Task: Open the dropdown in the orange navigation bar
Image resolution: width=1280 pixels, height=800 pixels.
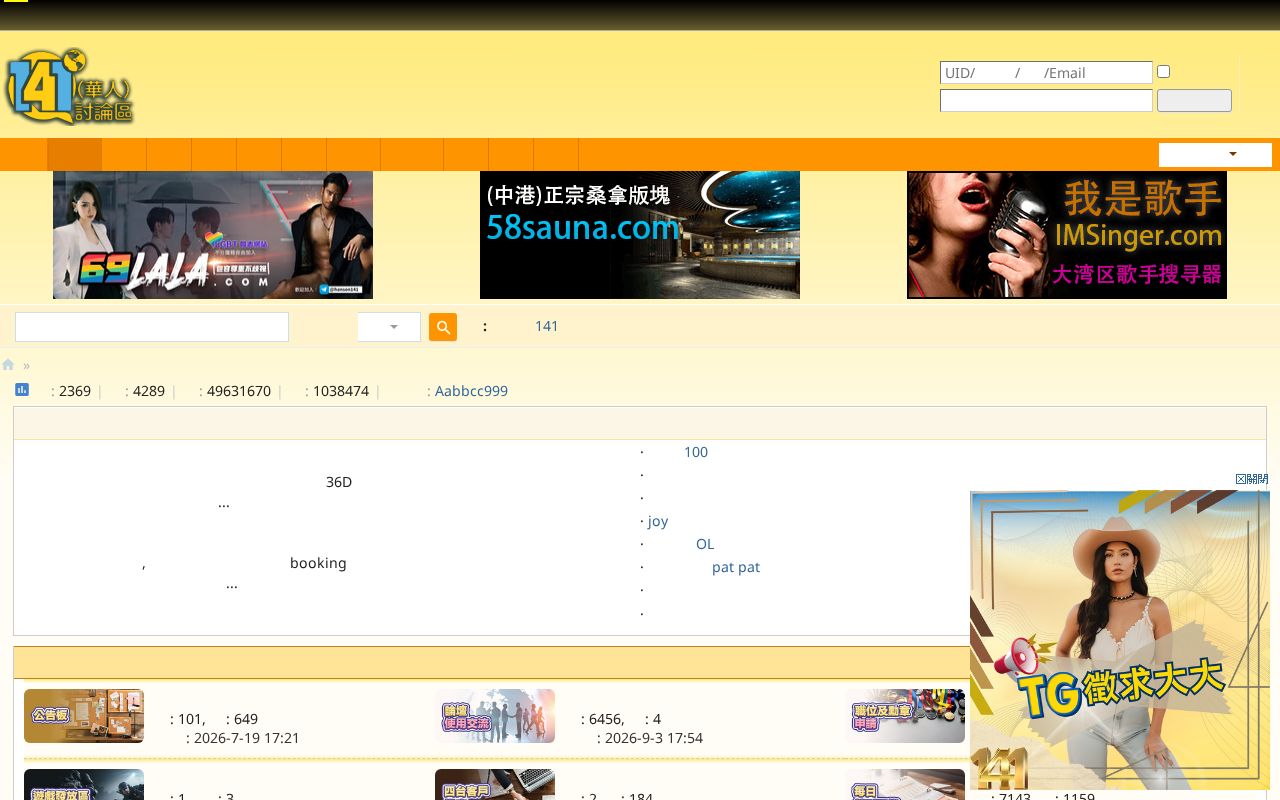Action: (x=1215, y=155)
